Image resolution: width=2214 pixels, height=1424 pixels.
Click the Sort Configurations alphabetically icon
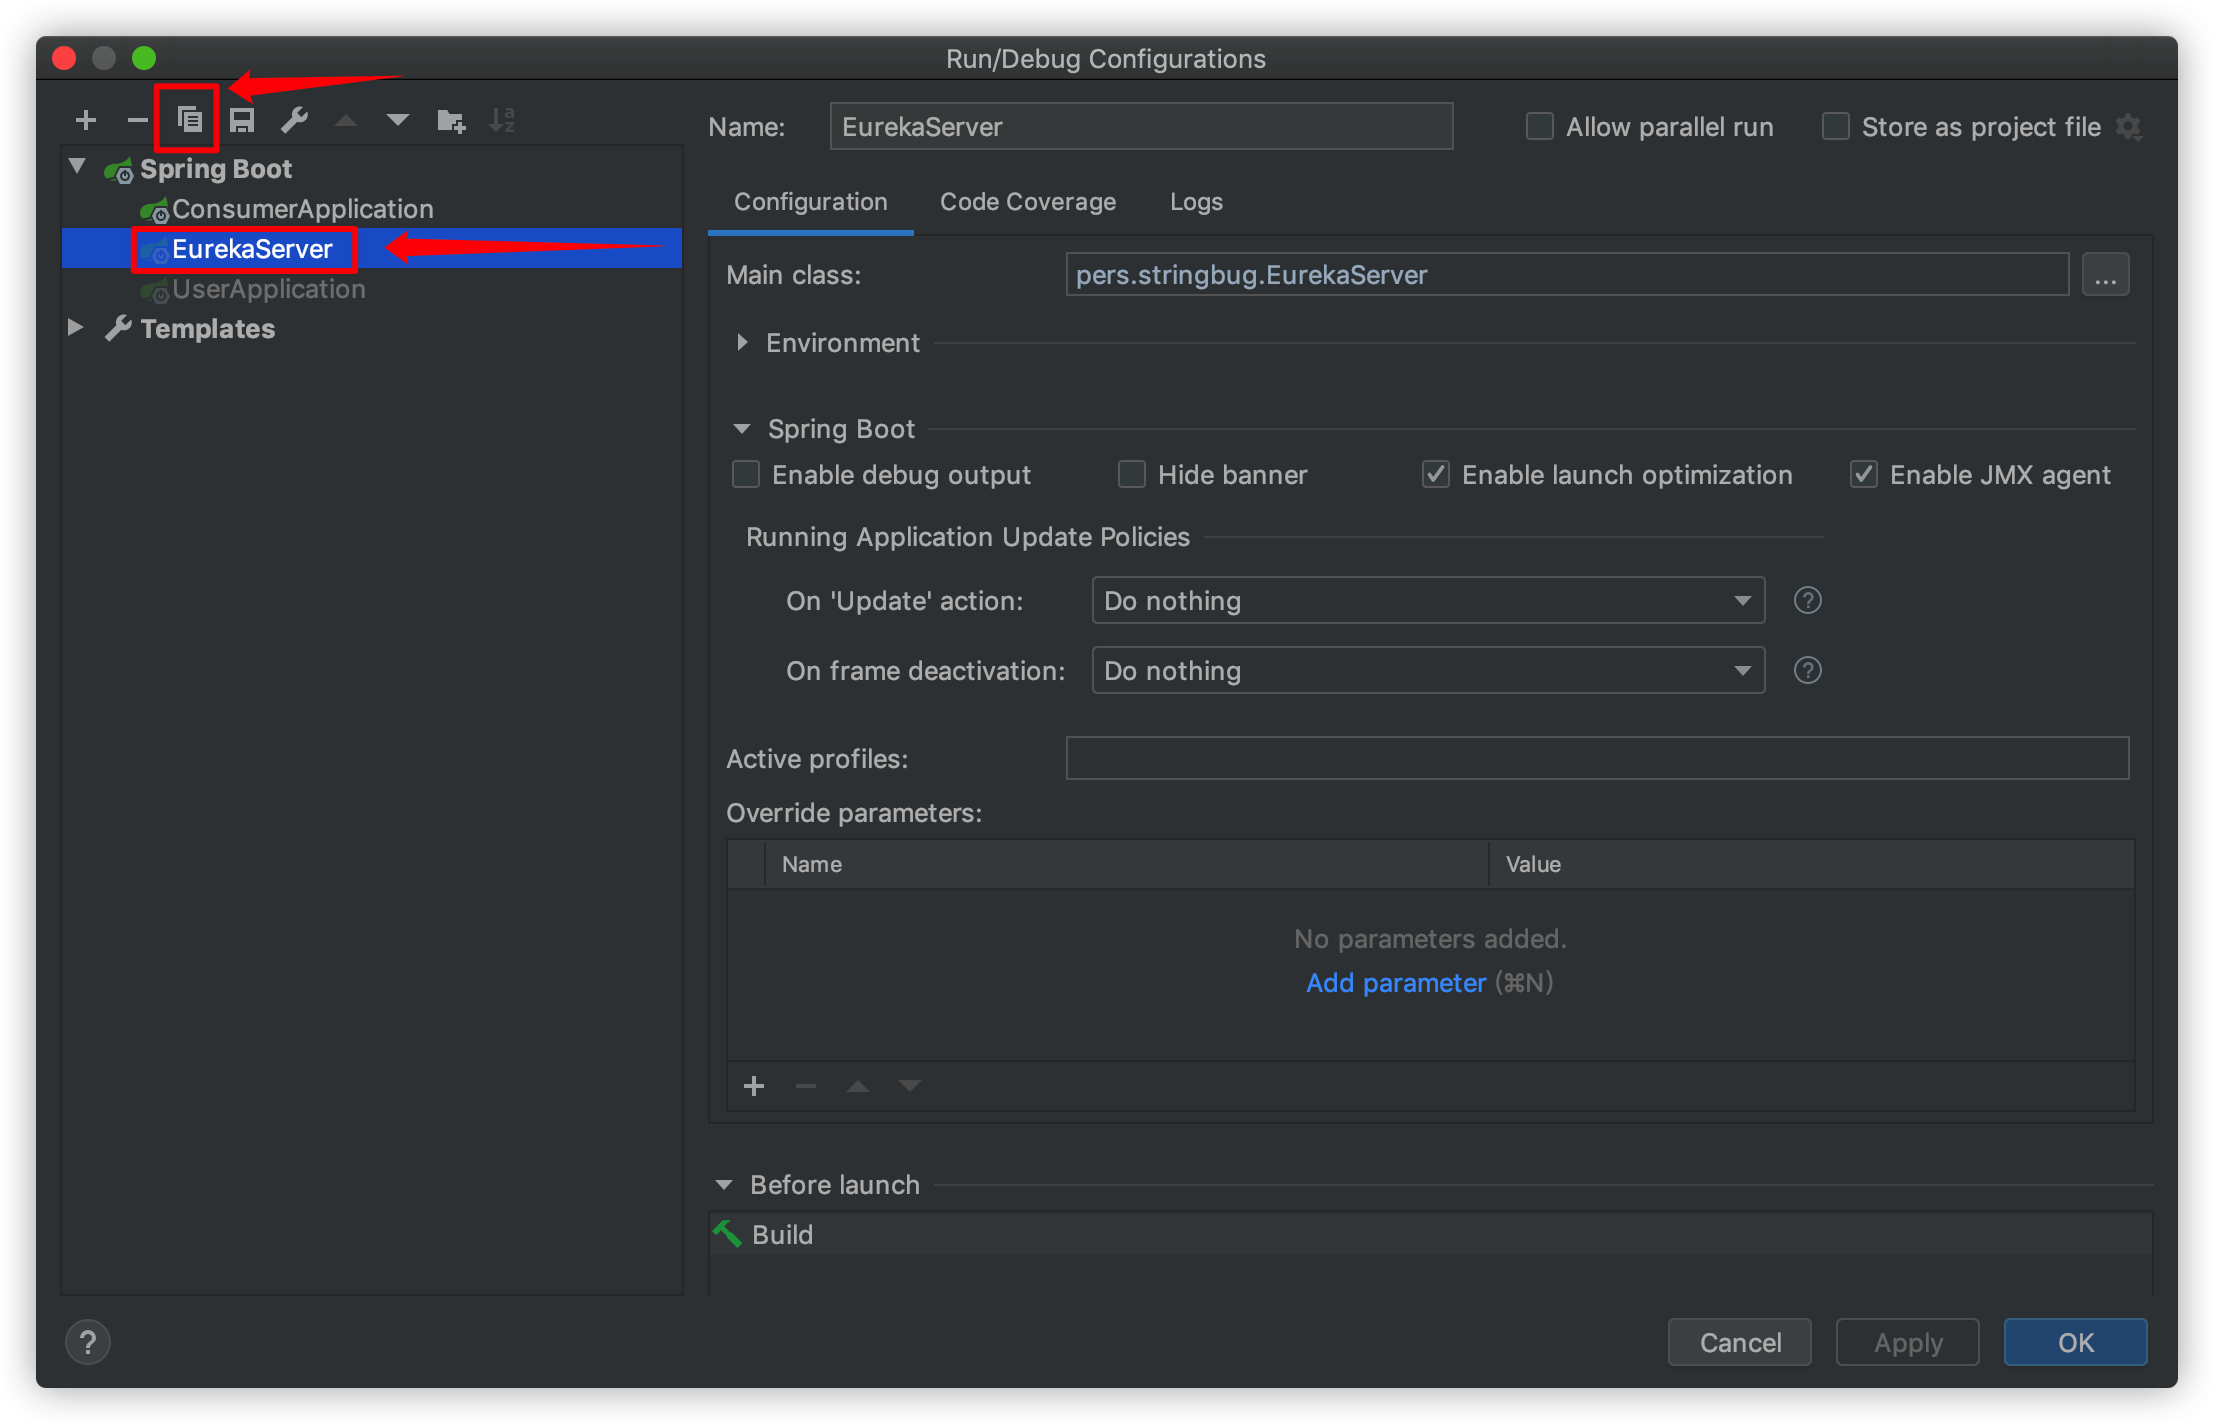[502, 121]
